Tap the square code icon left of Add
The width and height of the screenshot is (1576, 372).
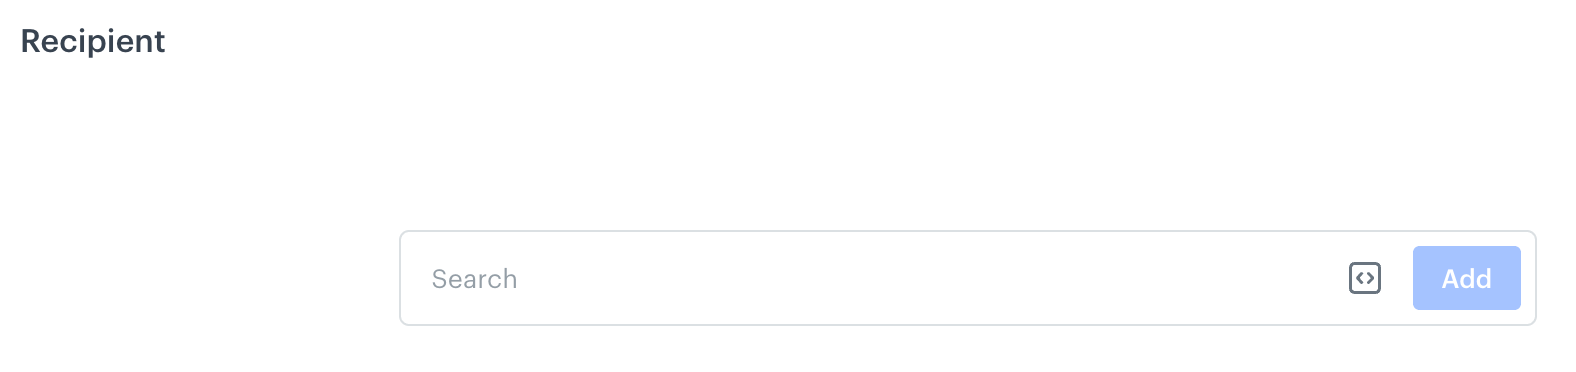click(x=1365, y=278)
